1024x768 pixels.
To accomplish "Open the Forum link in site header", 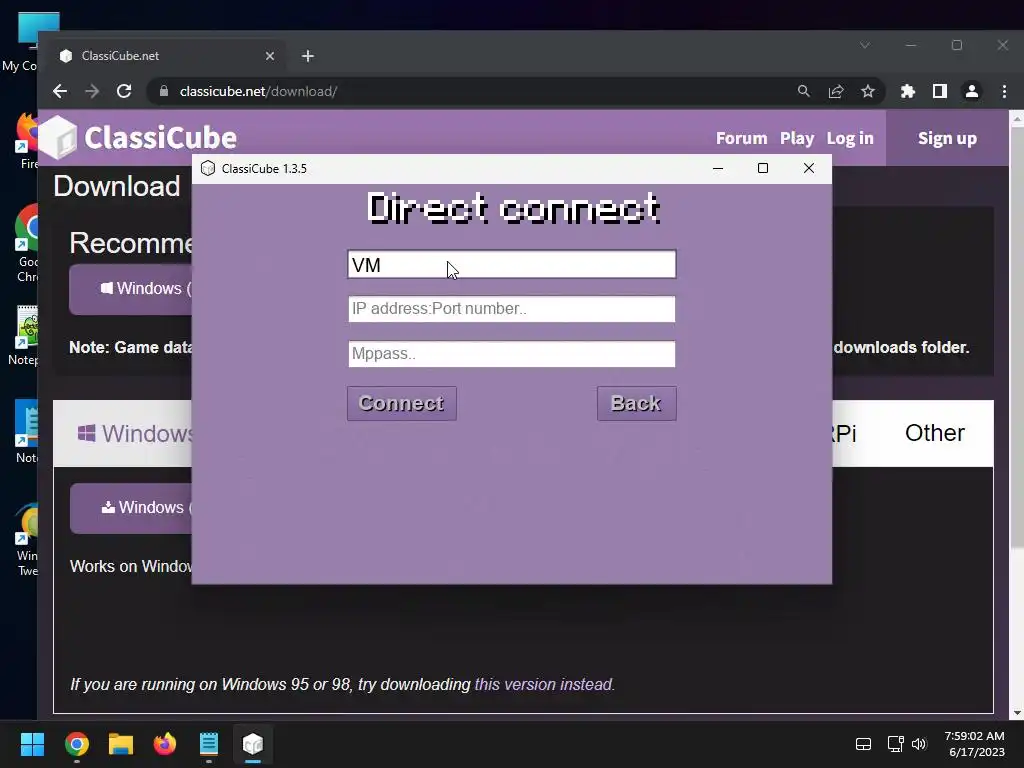I will tap(741, 138).
